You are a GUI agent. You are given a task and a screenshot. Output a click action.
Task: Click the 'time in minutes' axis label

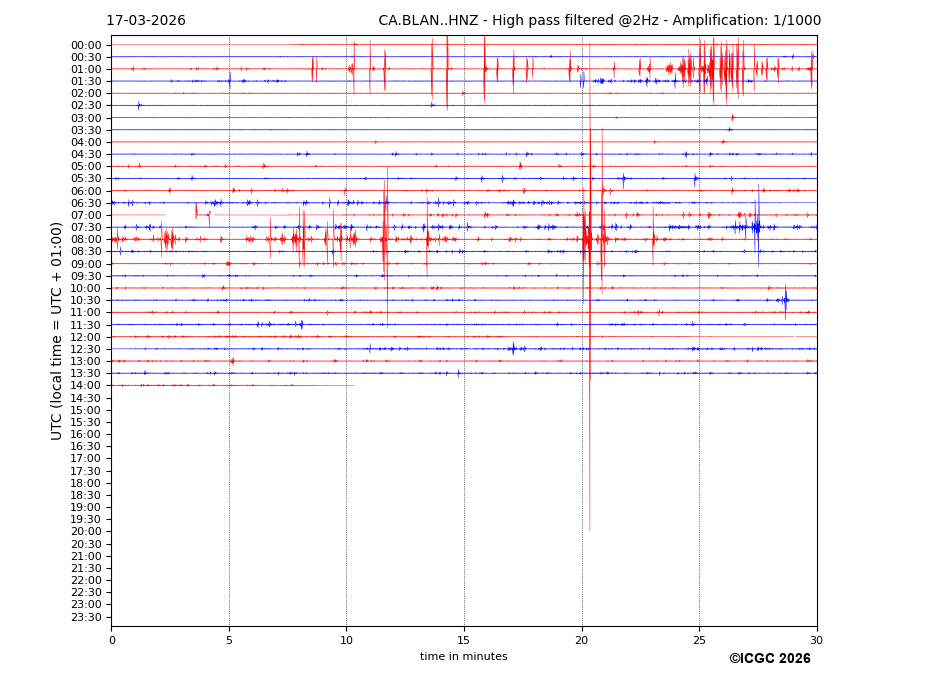coord(463,656)
